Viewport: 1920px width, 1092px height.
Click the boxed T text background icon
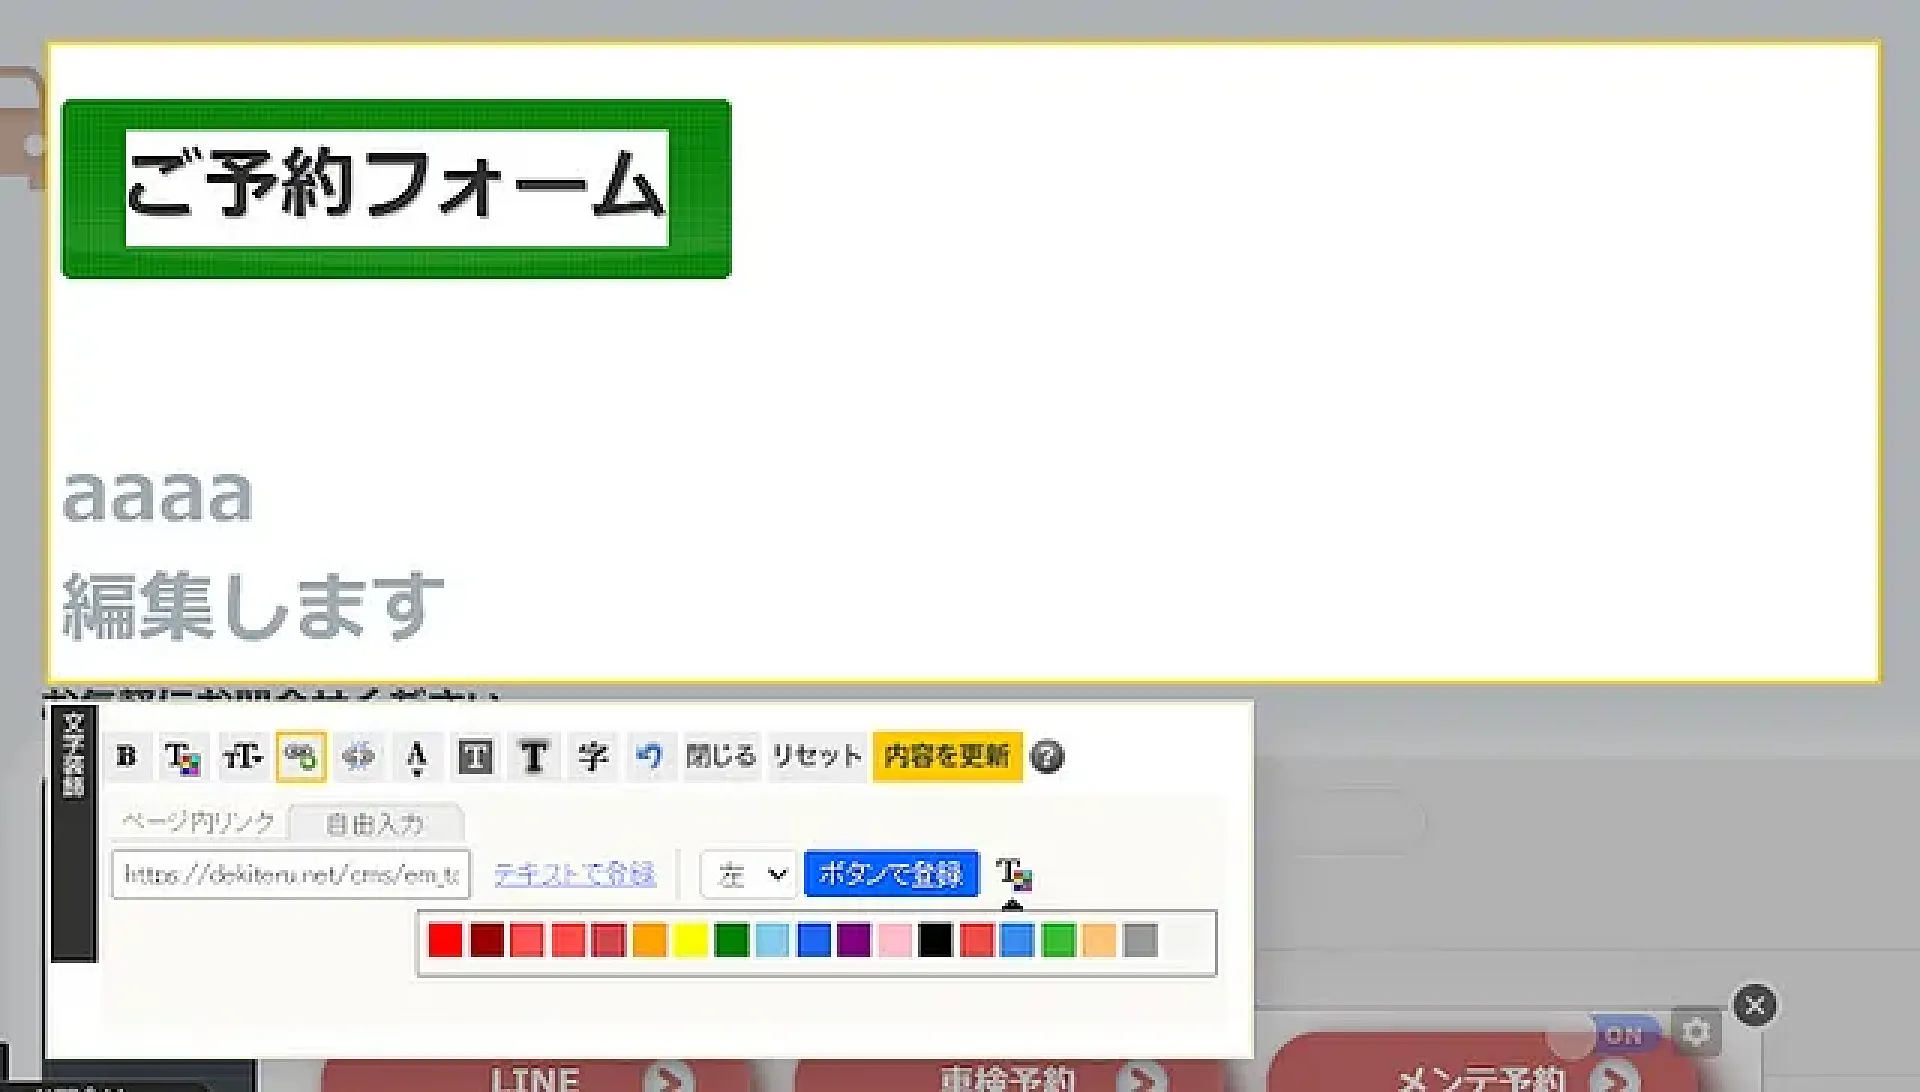tap(475, 757)
